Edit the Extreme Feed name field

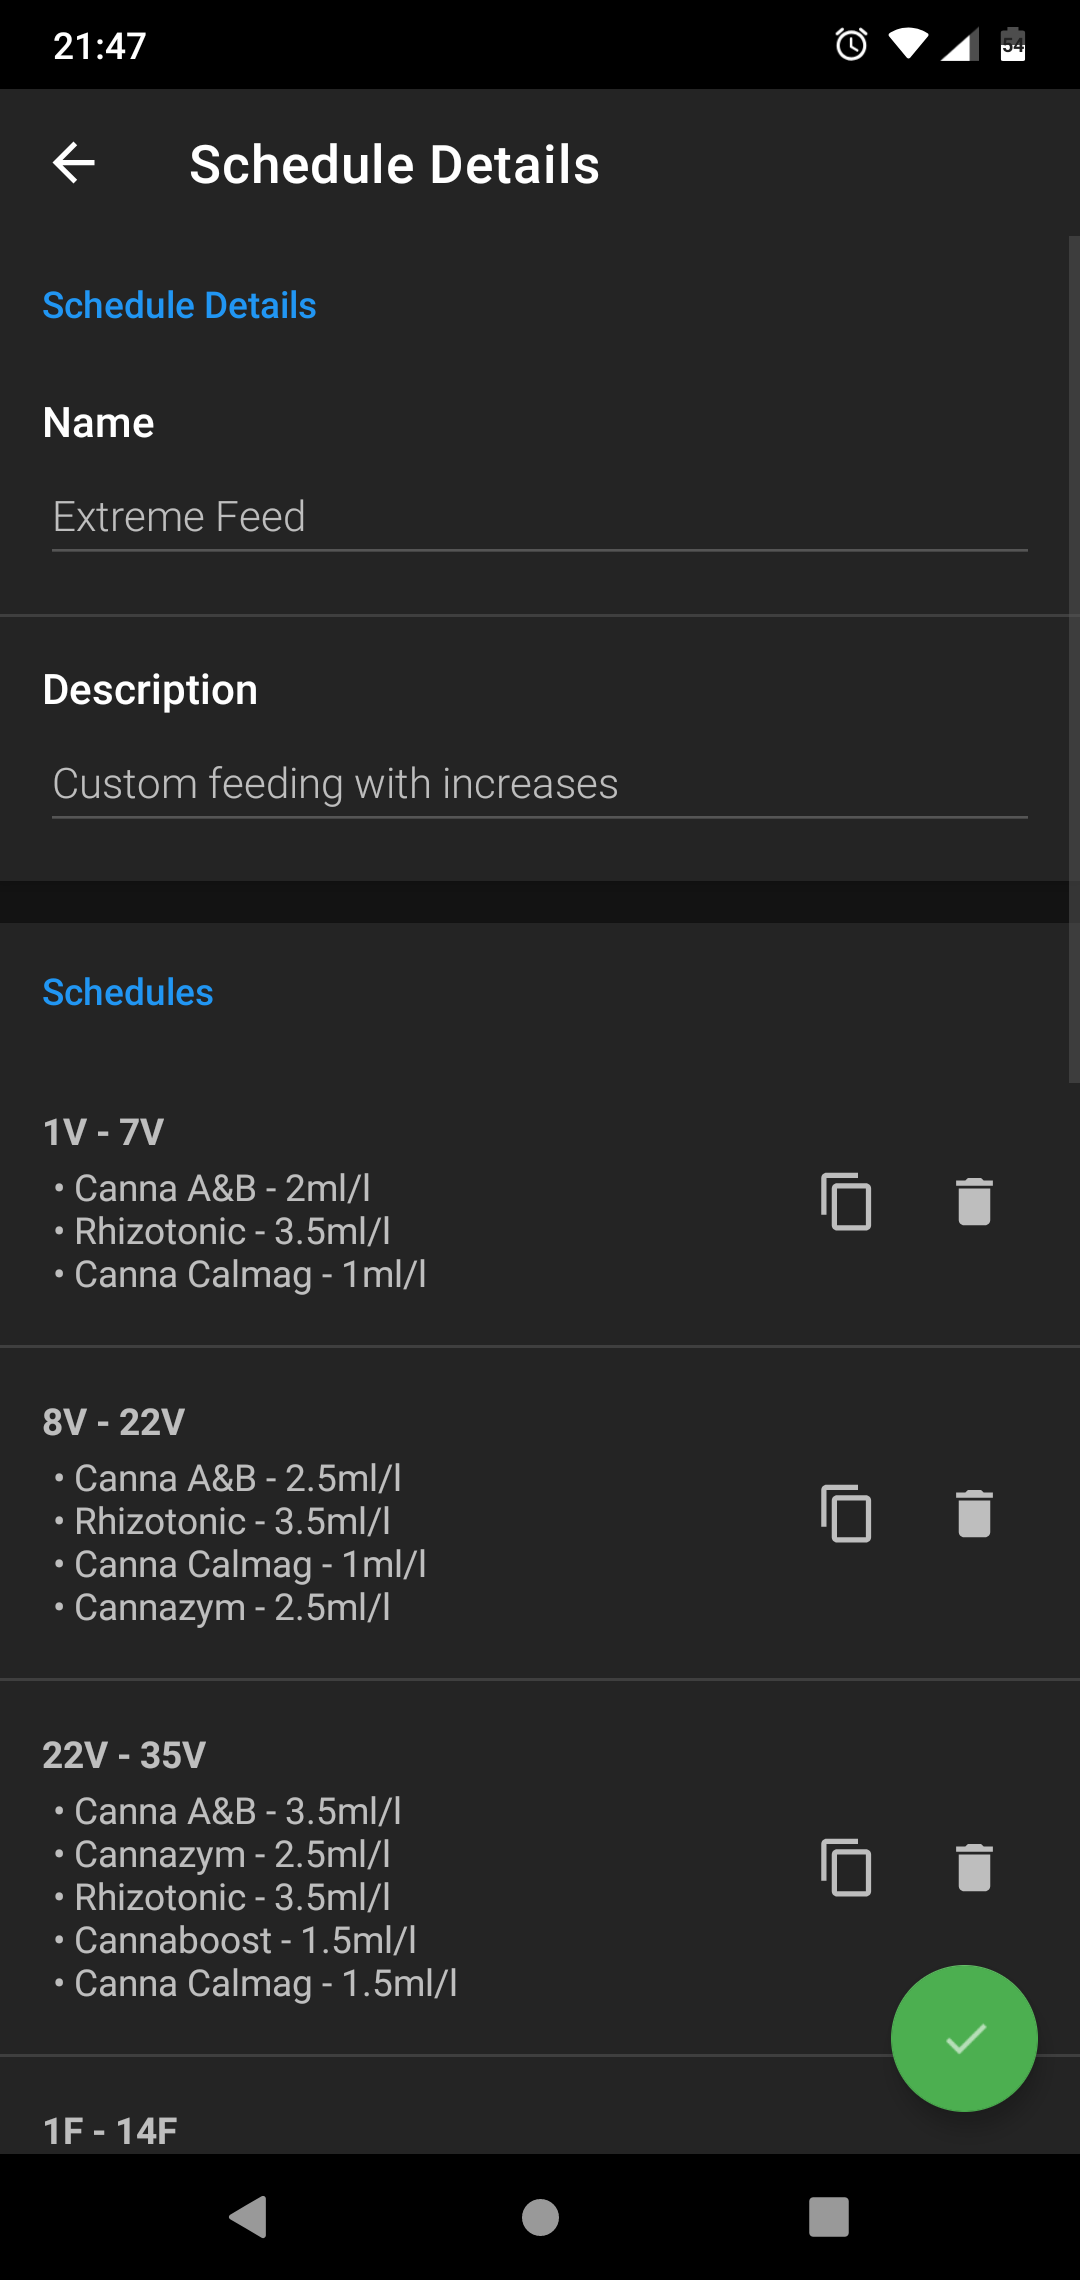pos(539,517)
